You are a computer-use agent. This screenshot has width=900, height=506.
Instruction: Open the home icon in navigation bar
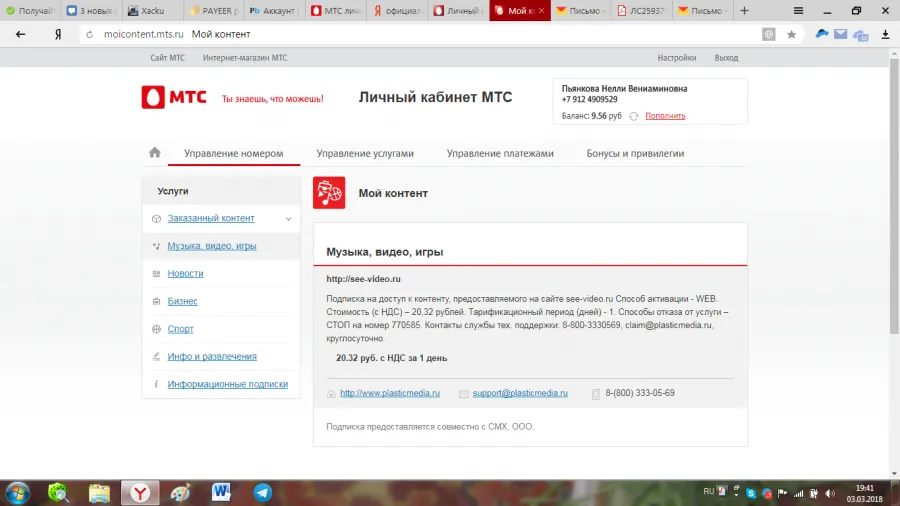[x=155, y=153]
